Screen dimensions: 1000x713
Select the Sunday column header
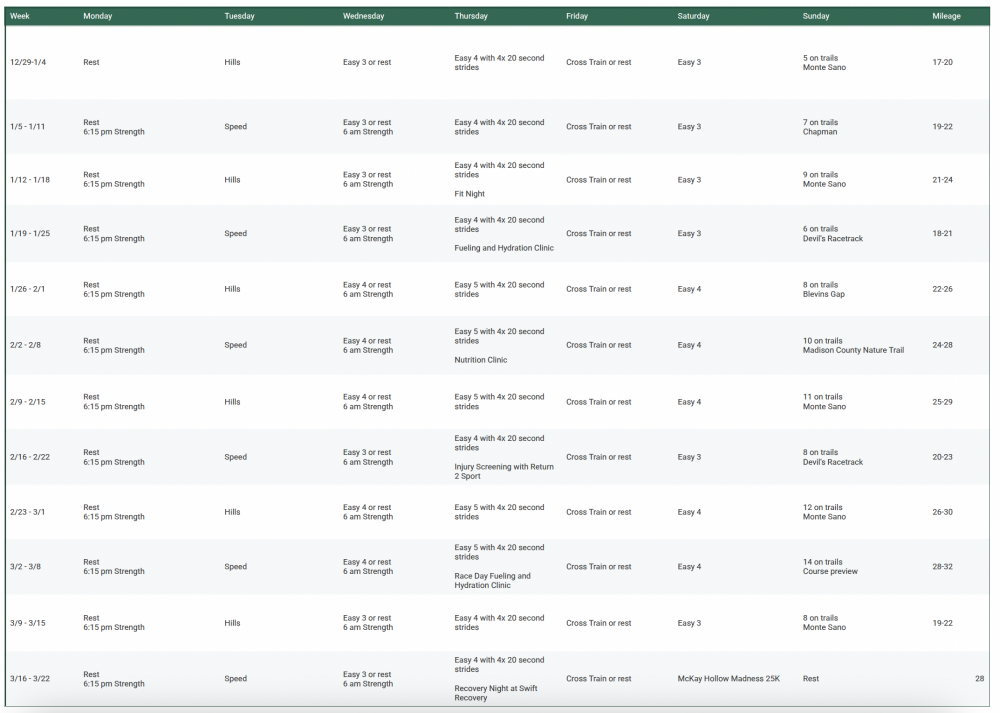pos(816,16)
